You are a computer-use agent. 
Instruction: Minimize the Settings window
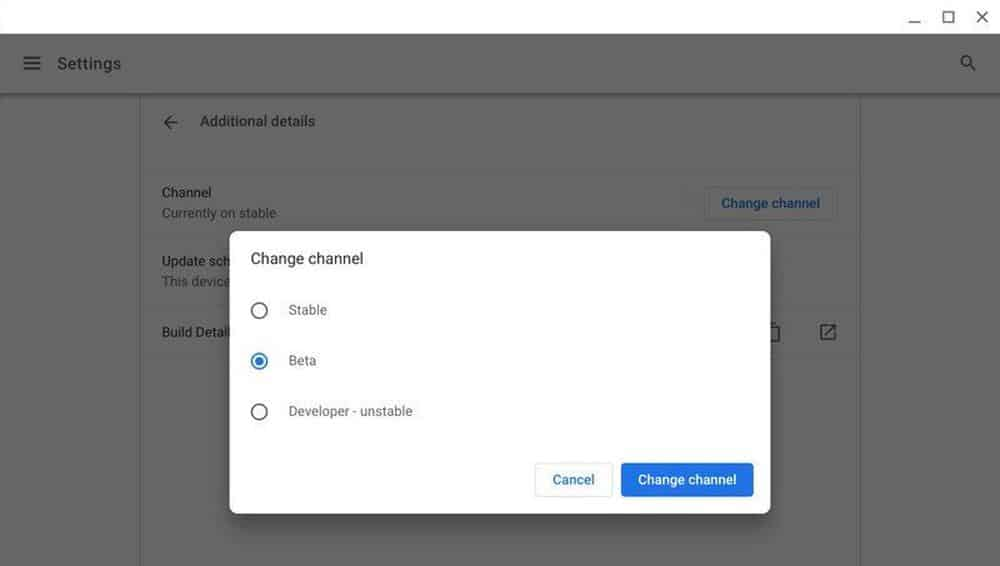(914, 17)
